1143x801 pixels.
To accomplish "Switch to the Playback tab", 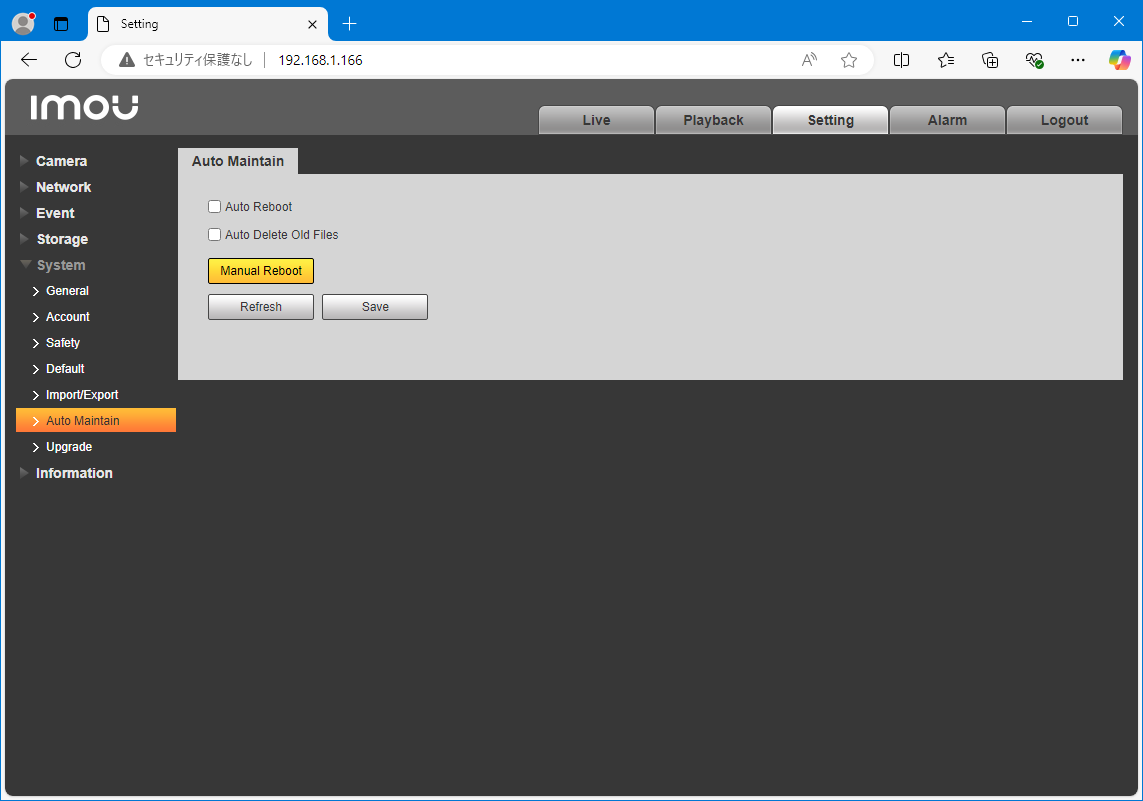I will click(713, 120).
